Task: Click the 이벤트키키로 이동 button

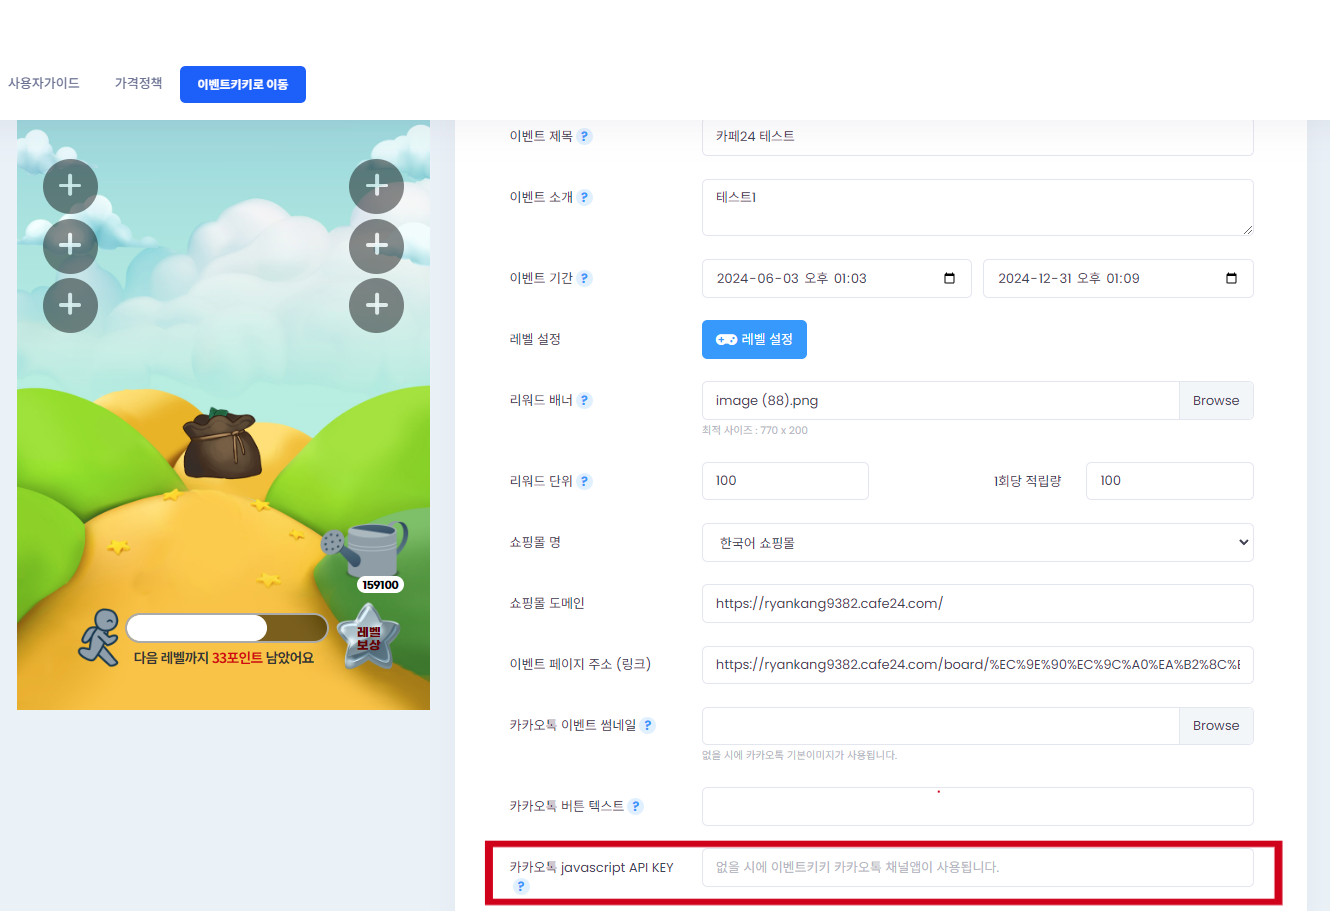Action: click(243, 85)
